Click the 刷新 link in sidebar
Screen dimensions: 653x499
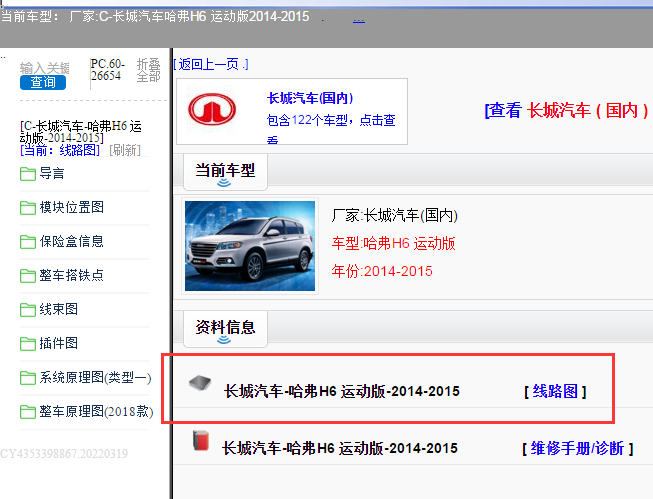[x=125, y=150]
